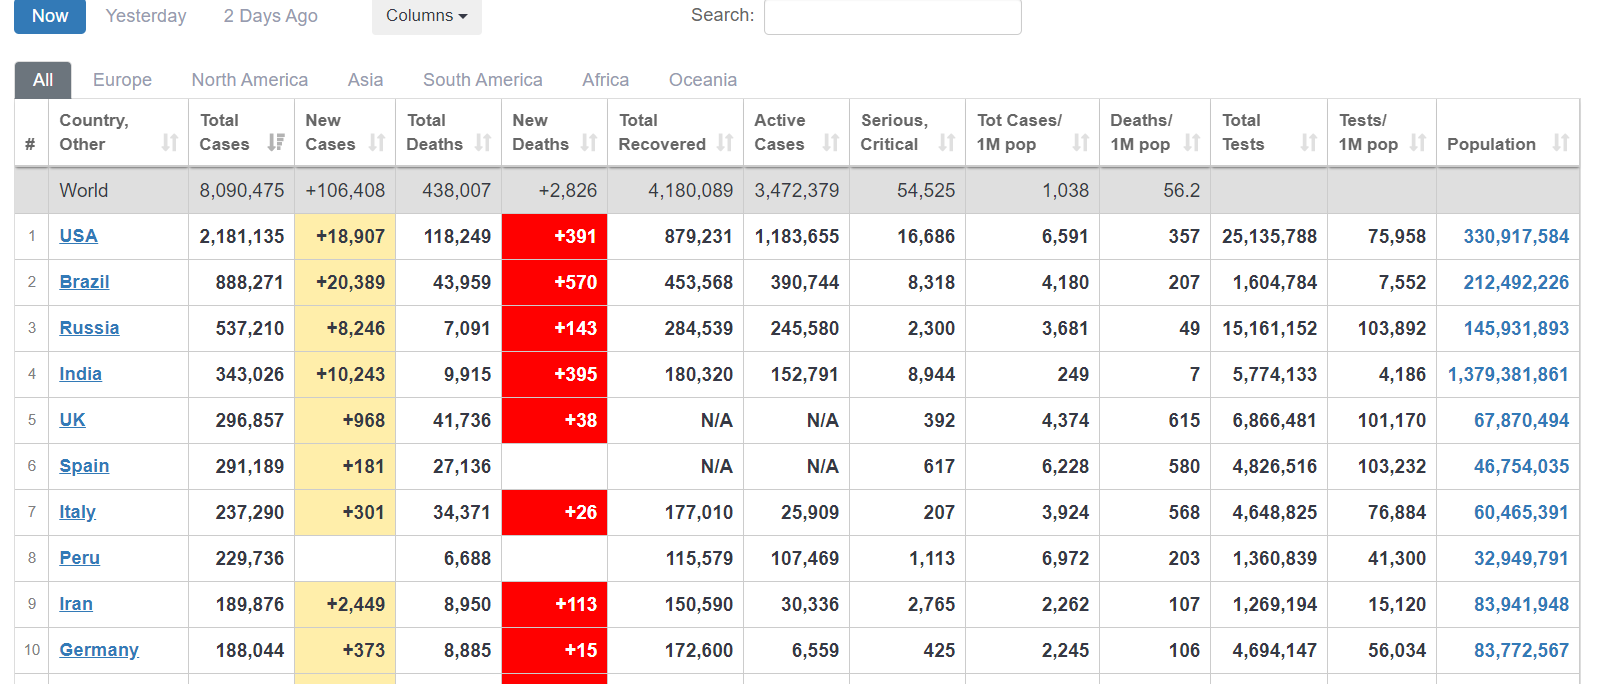Open the Germany country link
This screenshot has width=1599, height=684.
click(x=99, y=650)
